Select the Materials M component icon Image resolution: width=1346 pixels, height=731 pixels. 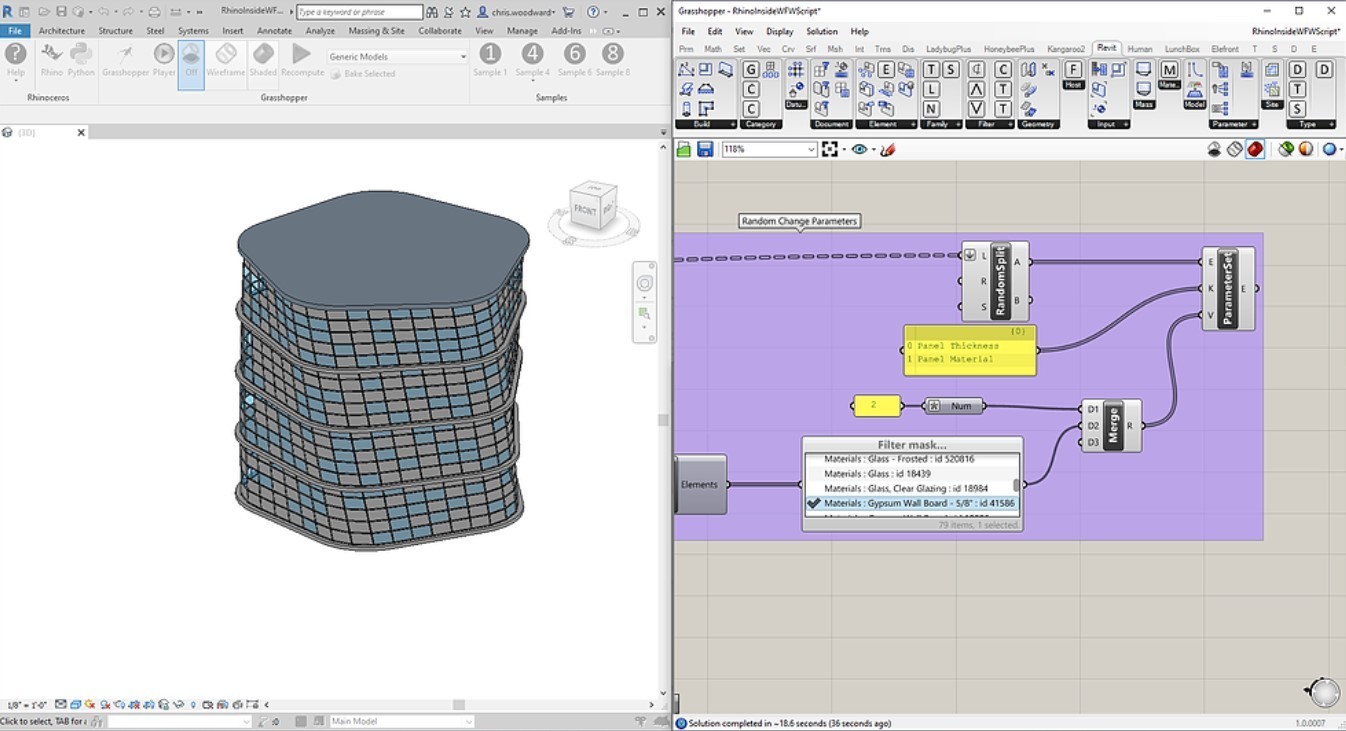[x=1169, y=69]
